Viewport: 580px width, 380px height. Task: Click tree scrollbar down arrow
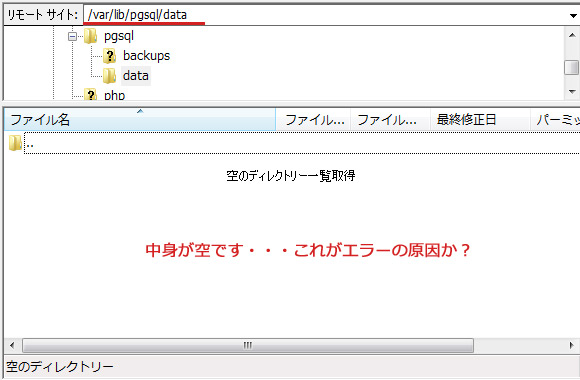pos(572,91)
